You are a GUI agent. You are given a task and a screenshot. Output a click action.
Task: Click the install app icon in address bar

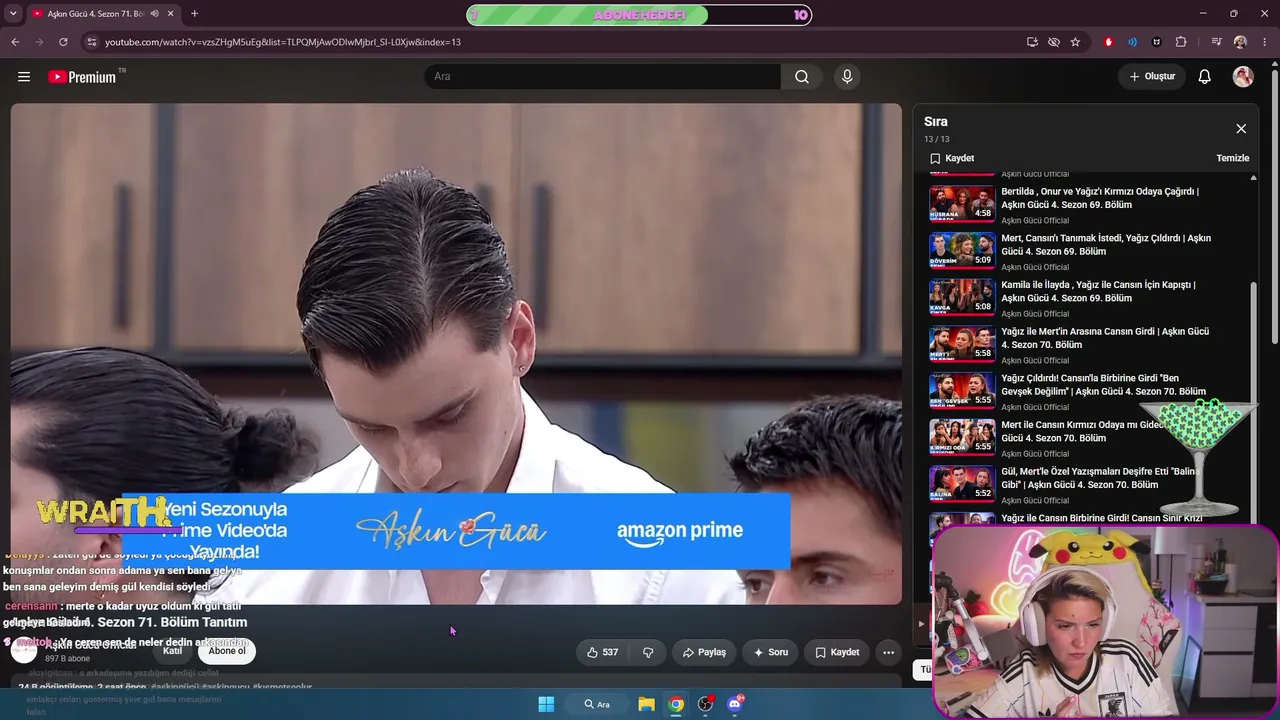tap(1032, 42)
